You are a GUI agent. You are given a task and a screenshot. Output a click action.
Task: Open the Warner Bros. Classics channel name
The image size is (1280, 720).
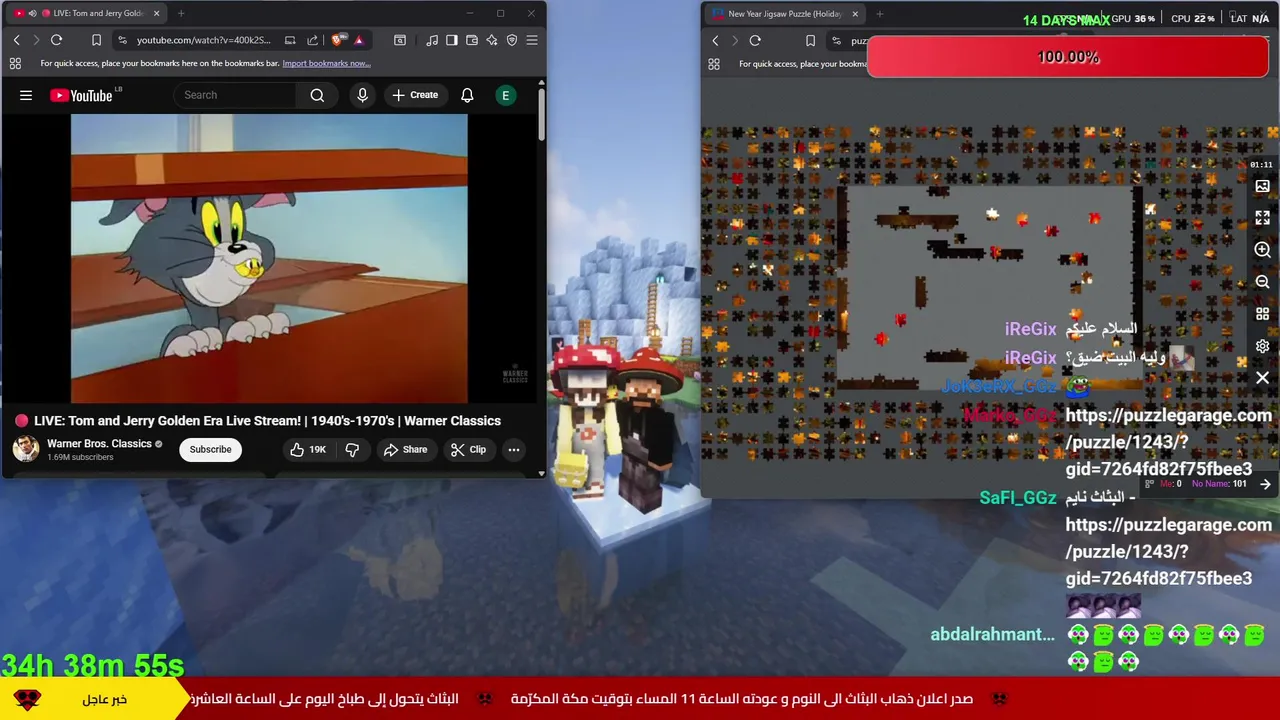99,443
